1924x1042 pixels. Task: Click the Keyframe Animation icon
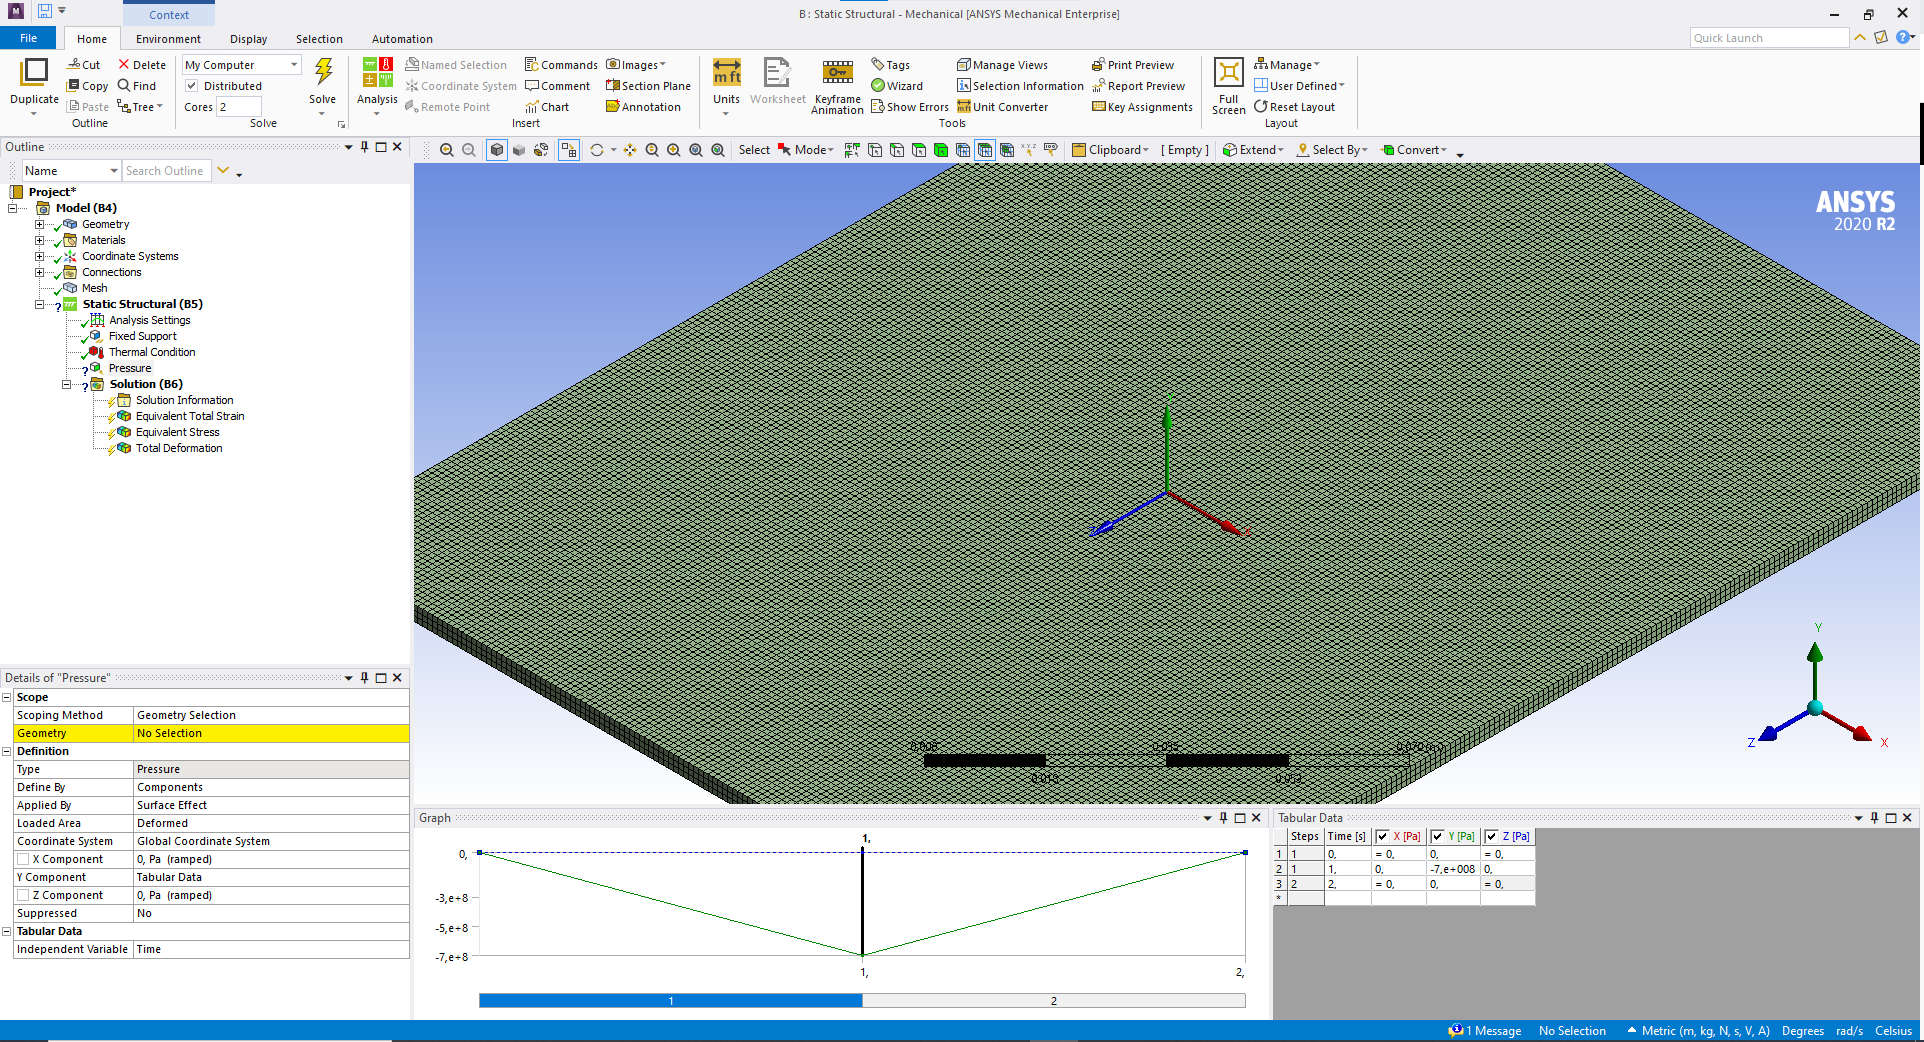coord(837,75)
